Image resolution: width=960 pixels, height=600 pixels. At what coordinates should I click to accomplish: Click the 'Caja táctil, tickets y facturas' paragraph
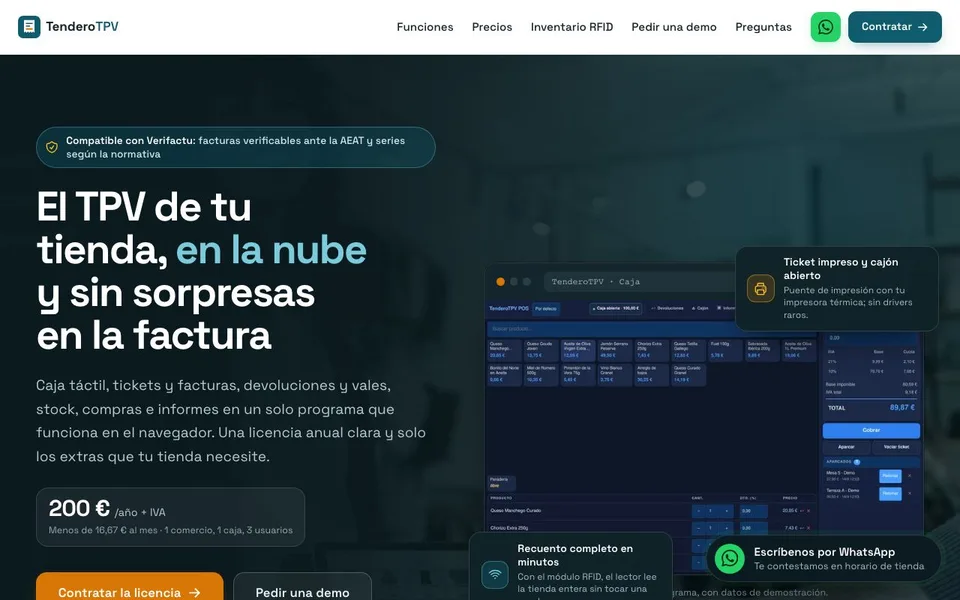tap(231, 421)
